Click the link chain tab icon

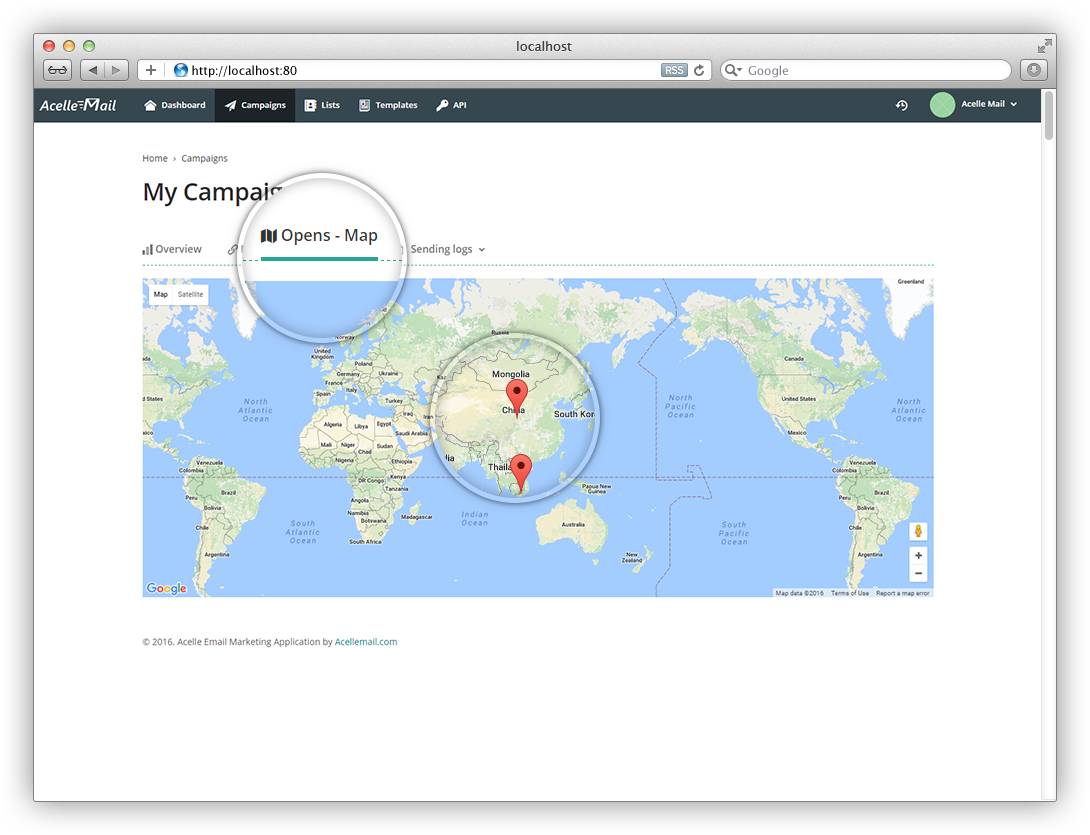(233, 250)
